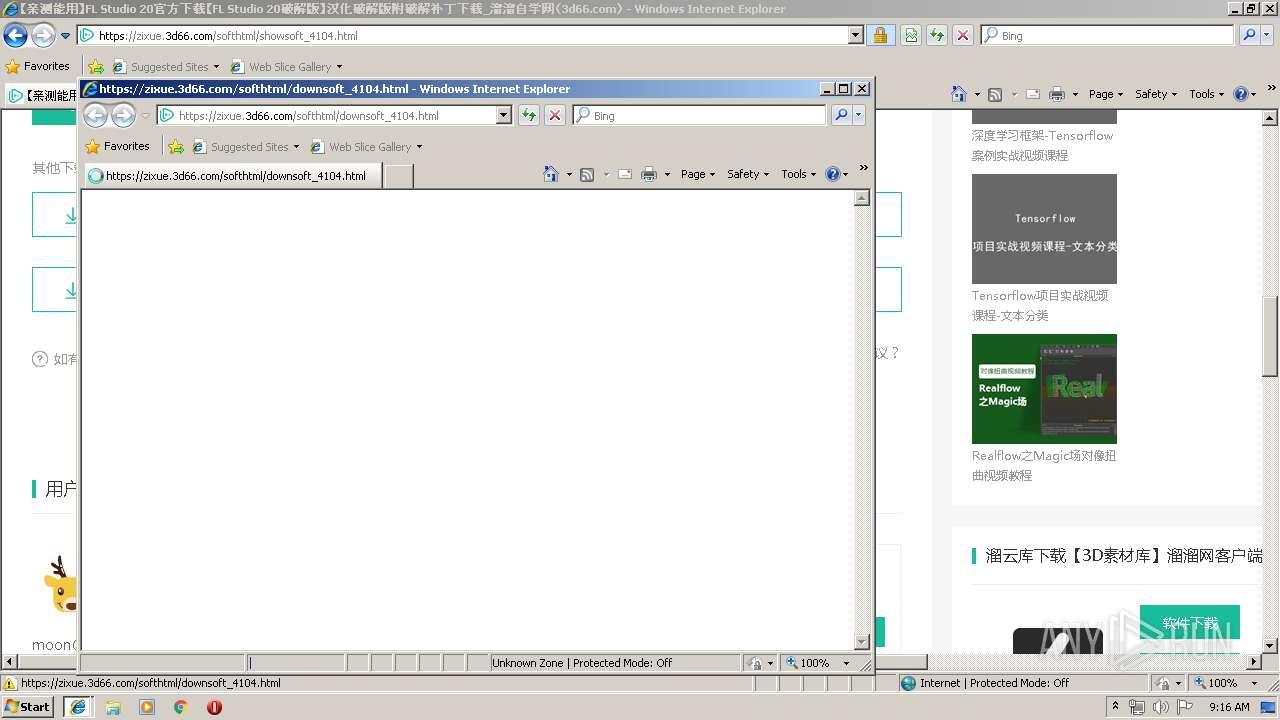Click Forward button in popup IE window
This screenshot has width=1280, height=720.
point(123,116)
